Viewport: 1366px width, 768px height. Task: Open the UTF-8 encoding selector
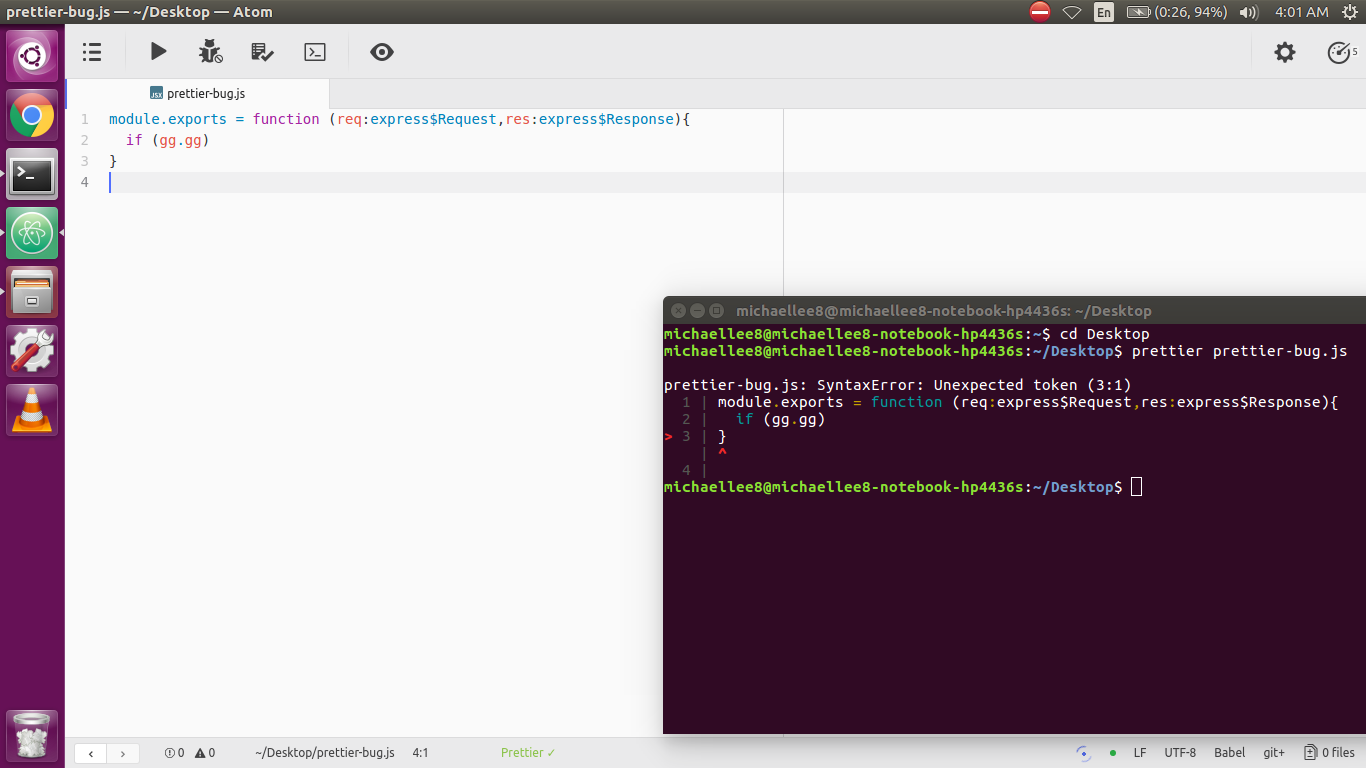(x=1179, y=752)
